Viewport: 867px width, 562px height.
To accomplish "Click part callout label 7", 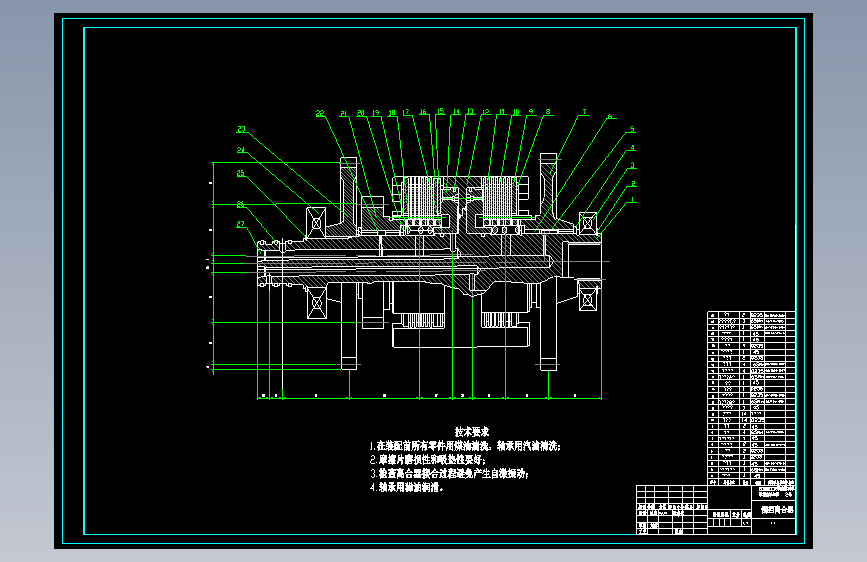I will point(584,112).
